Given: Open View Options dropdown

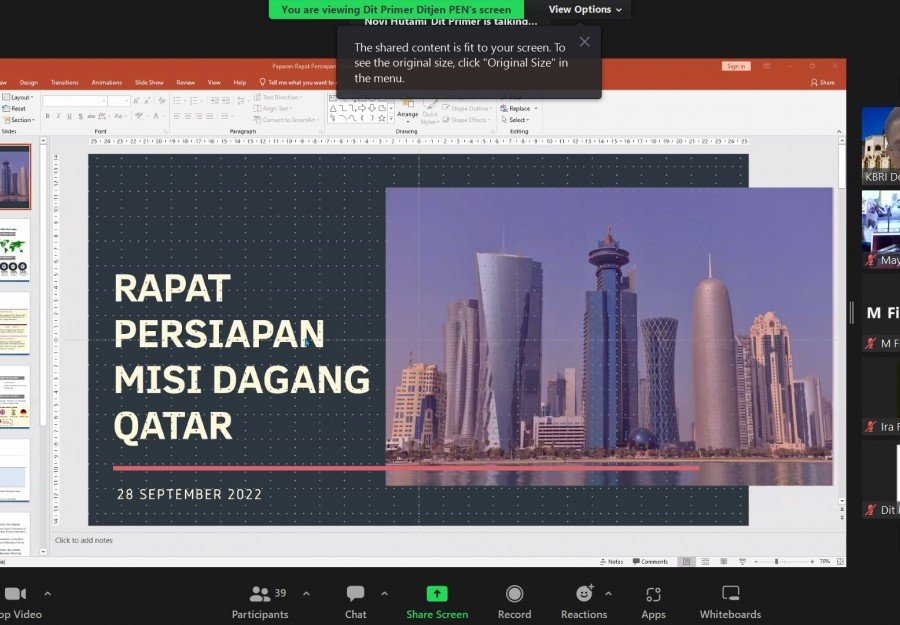Looking at the screenshot, I should (x=585, y=9).
